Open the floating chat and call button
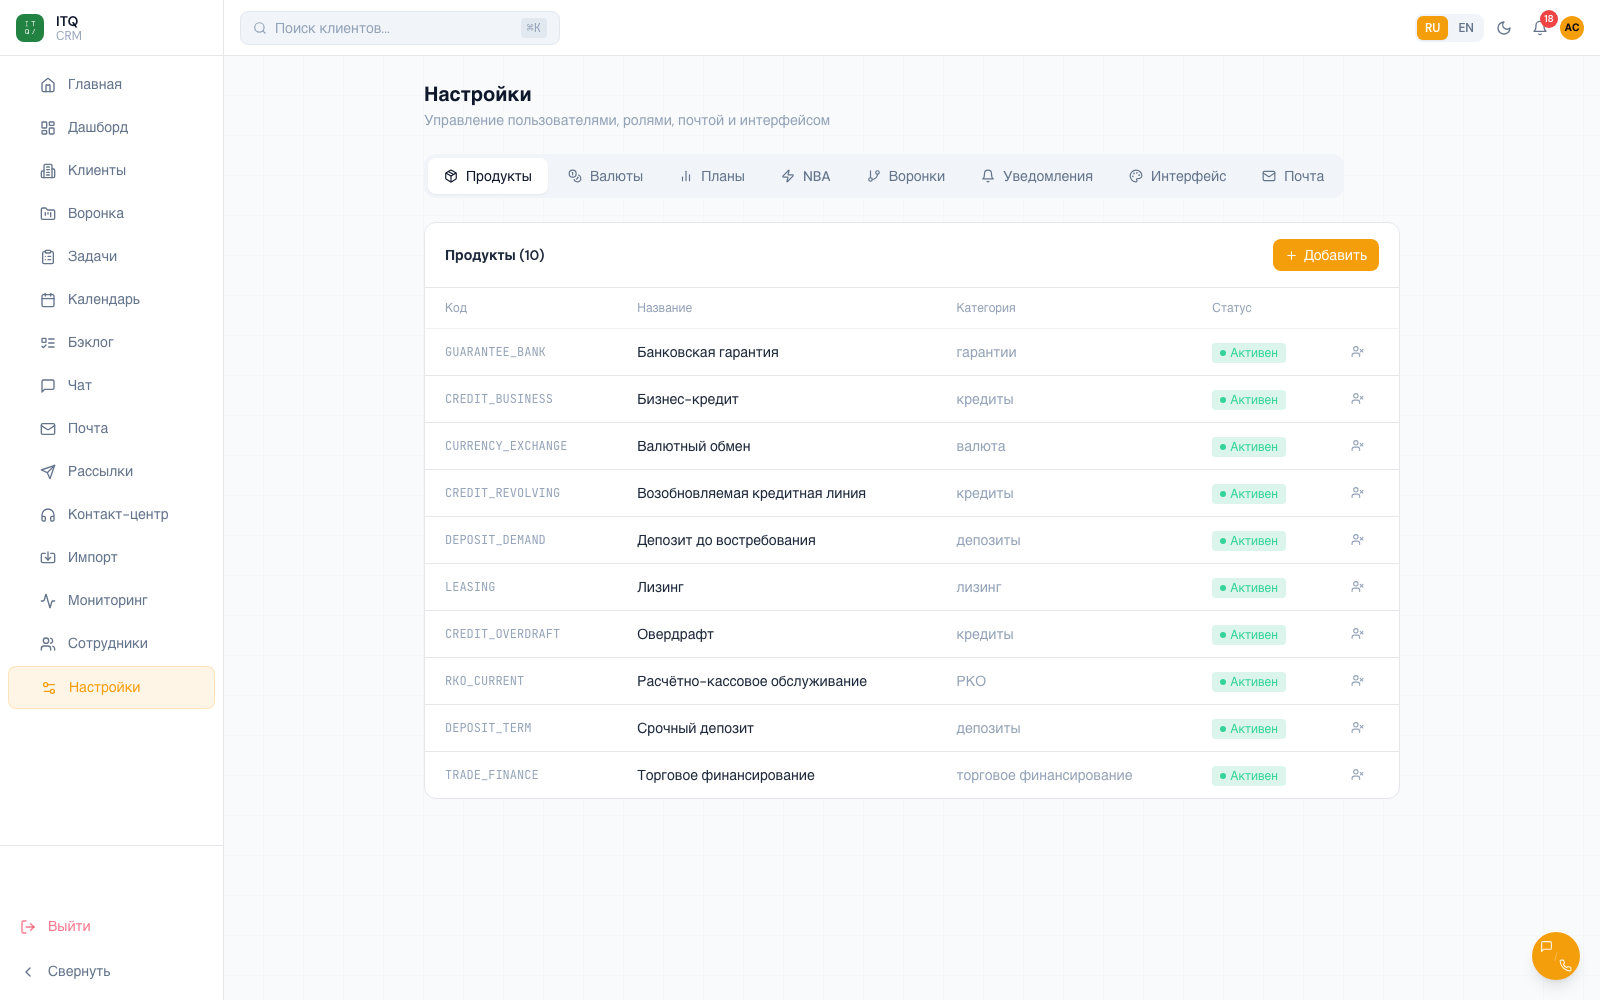Image resolution: width=1600 pixels, height=1000 pixels. (1556, 956)
